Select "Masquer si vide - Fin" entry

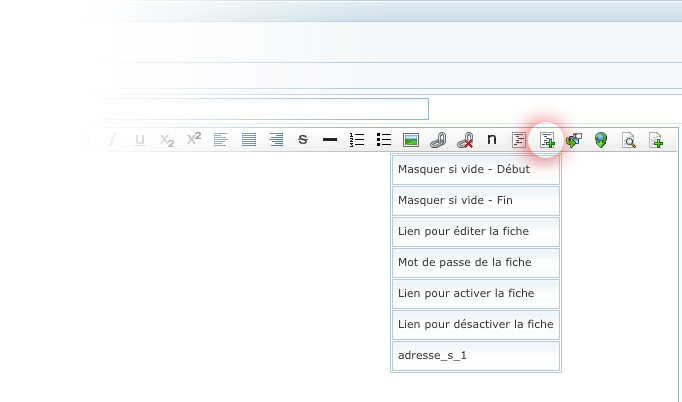tap(476, 201)
